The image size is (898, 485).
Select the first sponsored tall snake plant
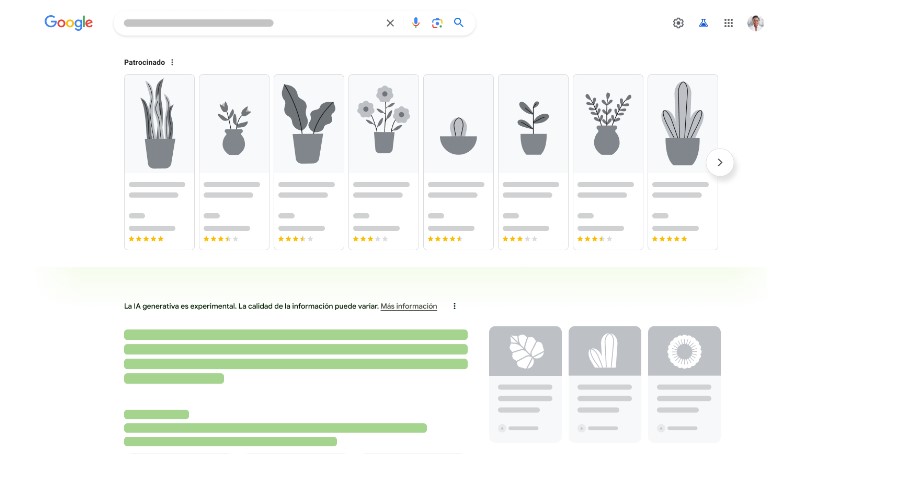(x=159, y=160)
